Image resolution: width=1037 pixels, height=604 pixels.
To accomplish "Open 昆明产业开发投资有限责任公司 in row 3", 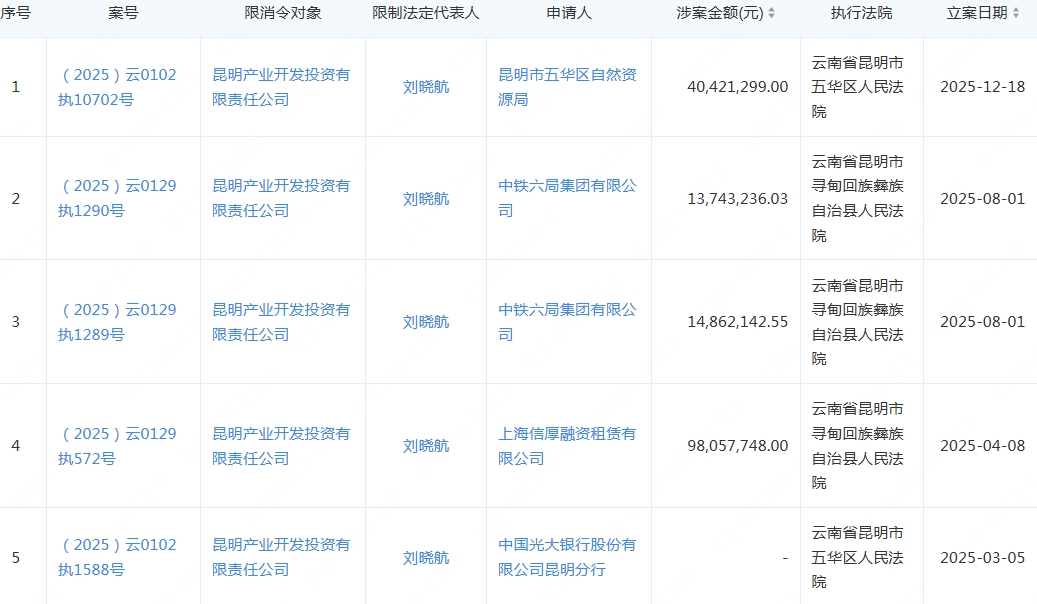I will (281, 322).
